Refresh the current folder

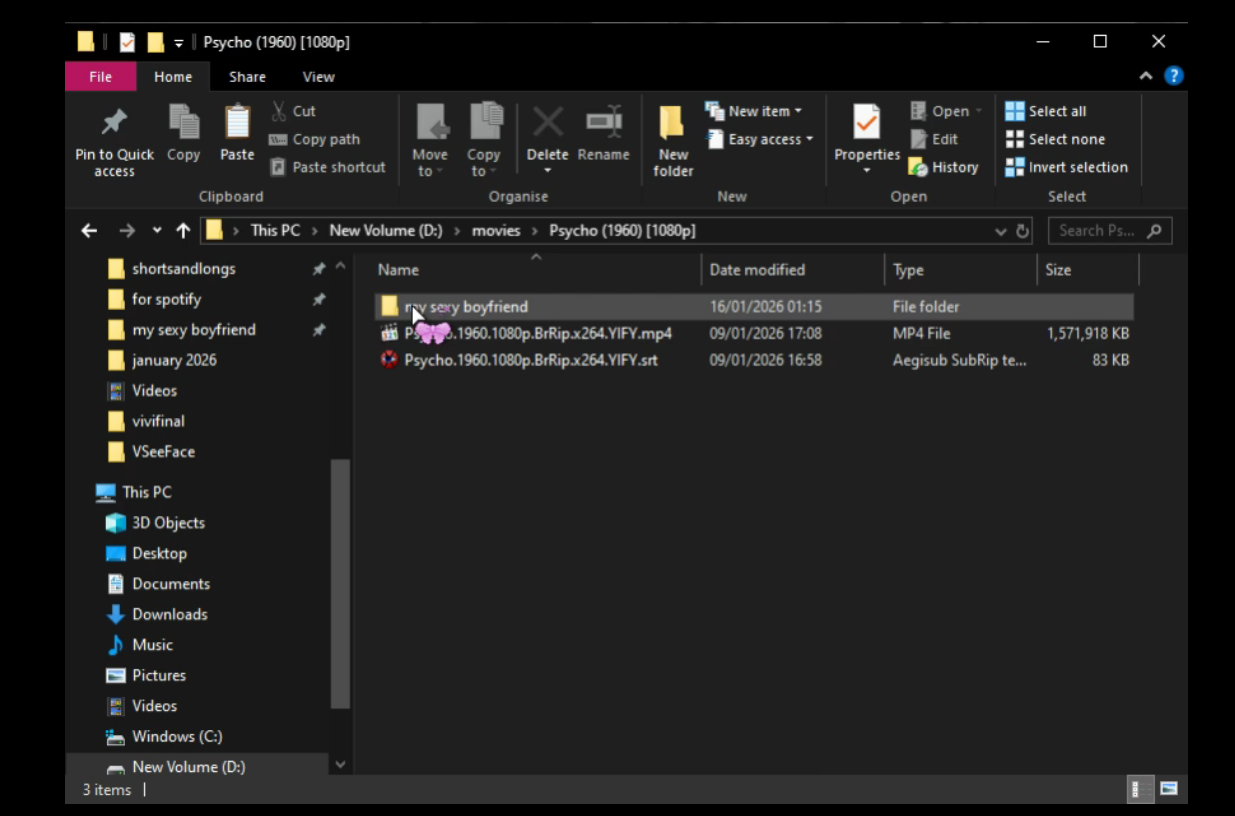(x=1023, y=231)
